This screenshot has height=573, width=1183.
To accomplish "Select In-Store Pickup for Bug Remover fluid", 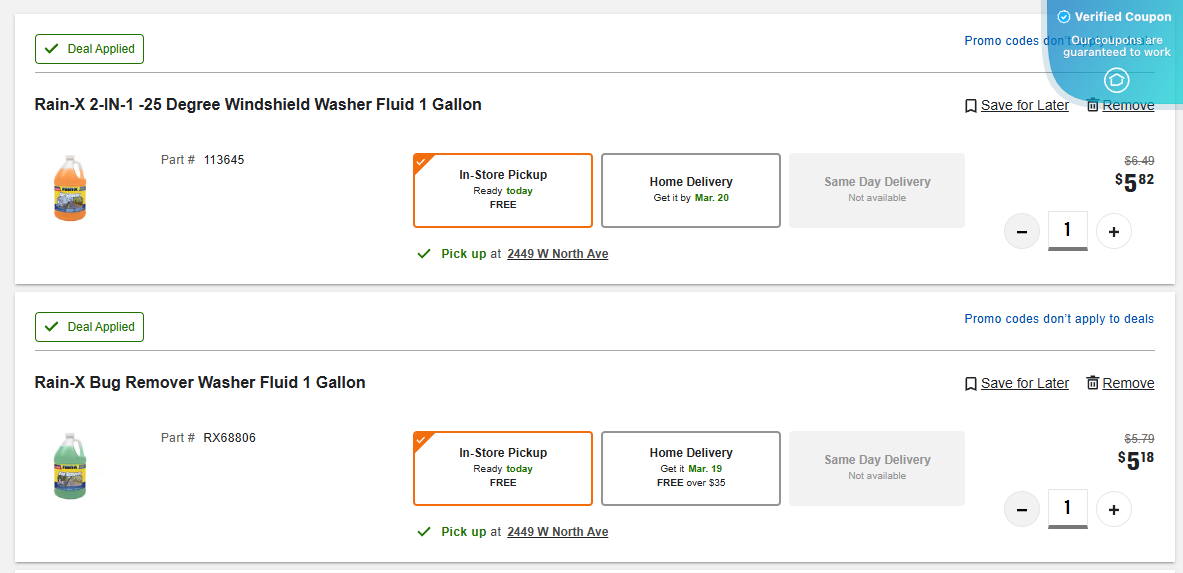I will [502, 468].
